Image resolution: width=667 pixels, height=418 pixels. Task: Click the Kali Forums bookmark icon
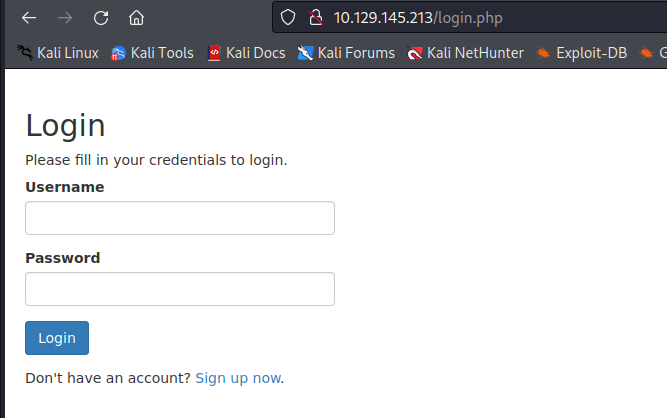(x=305, y=53)
